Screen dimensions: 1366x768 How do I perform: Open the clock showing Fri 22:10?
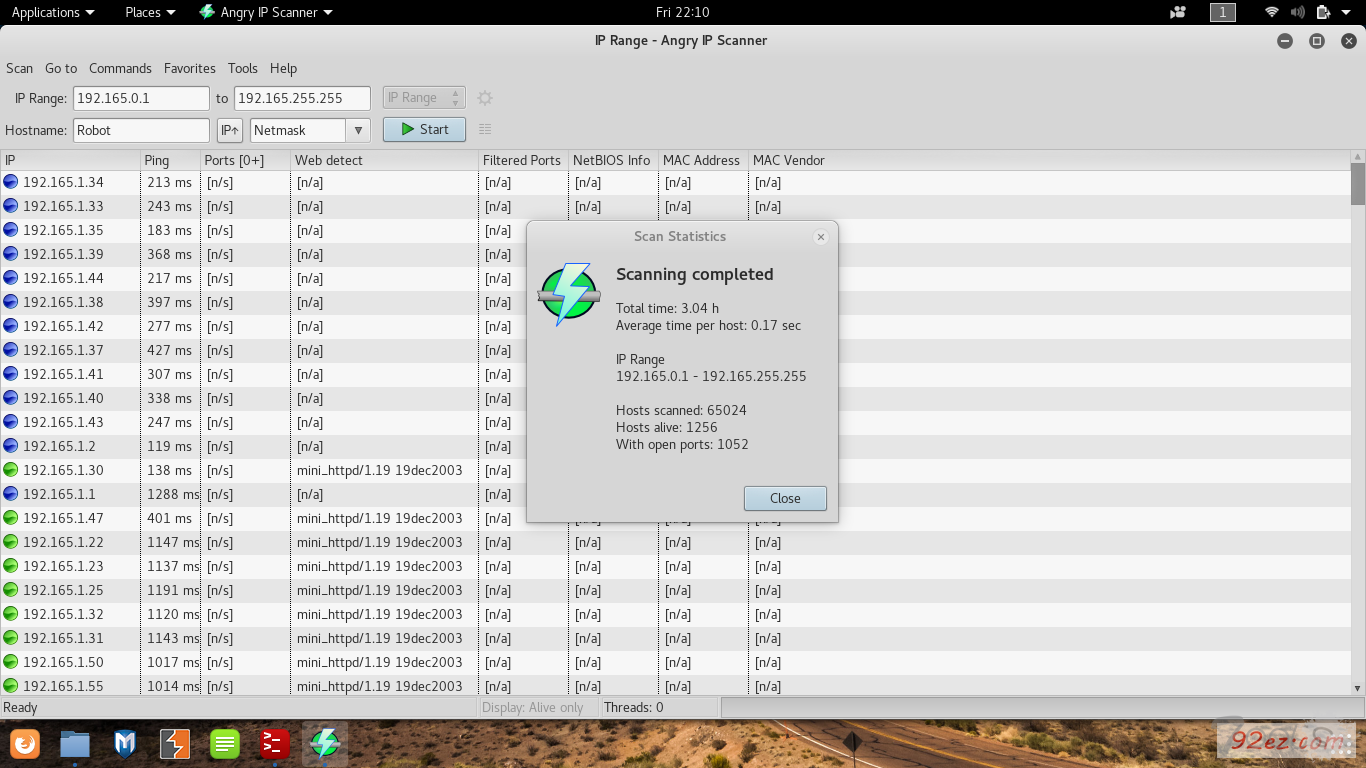pyautogui.click(x=682, y=12)
